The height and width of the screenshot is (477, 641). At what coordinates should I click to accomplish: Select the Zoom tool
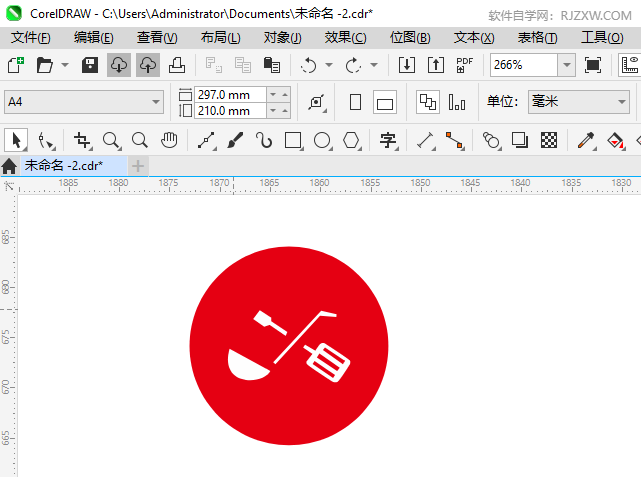pyautogui.click(x=111, y=141)
